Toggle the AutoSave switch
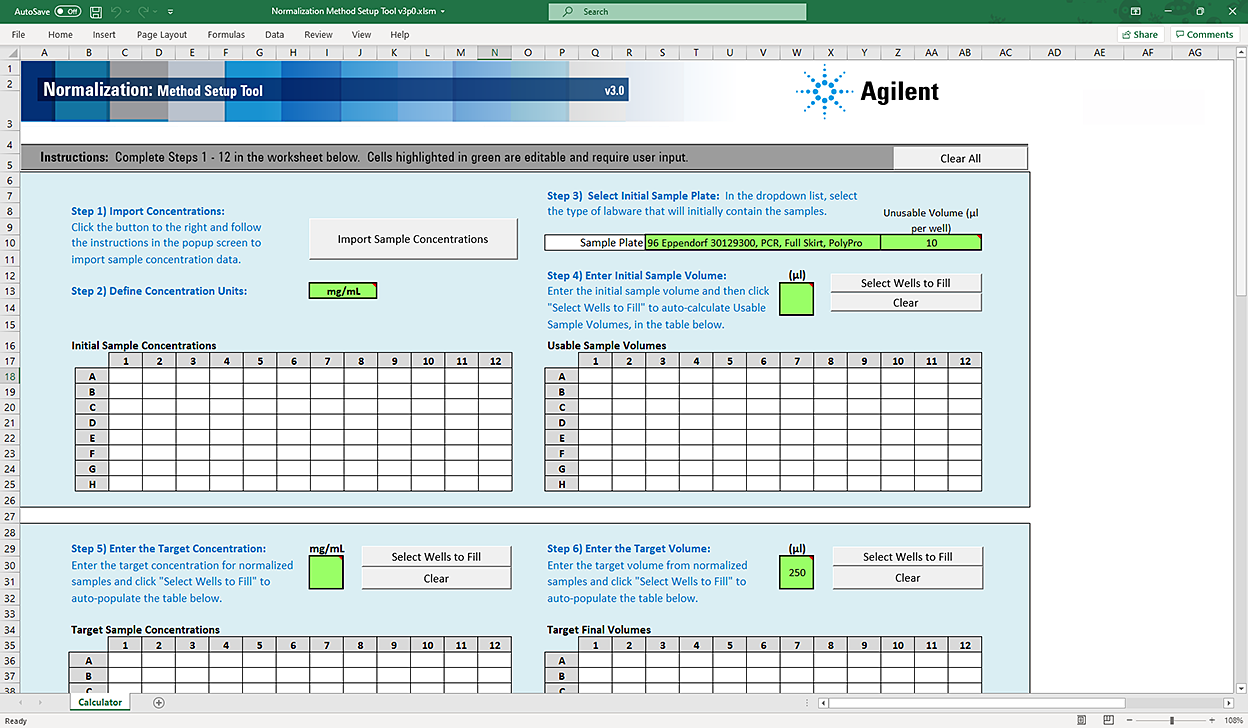The width and height of the screenshot is (1248, 728). [x=68, y=11]
